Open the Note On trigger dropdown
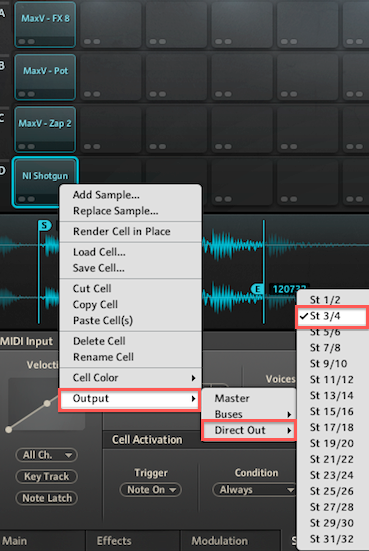The width and height of the screenshot is (369, 551). (151, 490)
